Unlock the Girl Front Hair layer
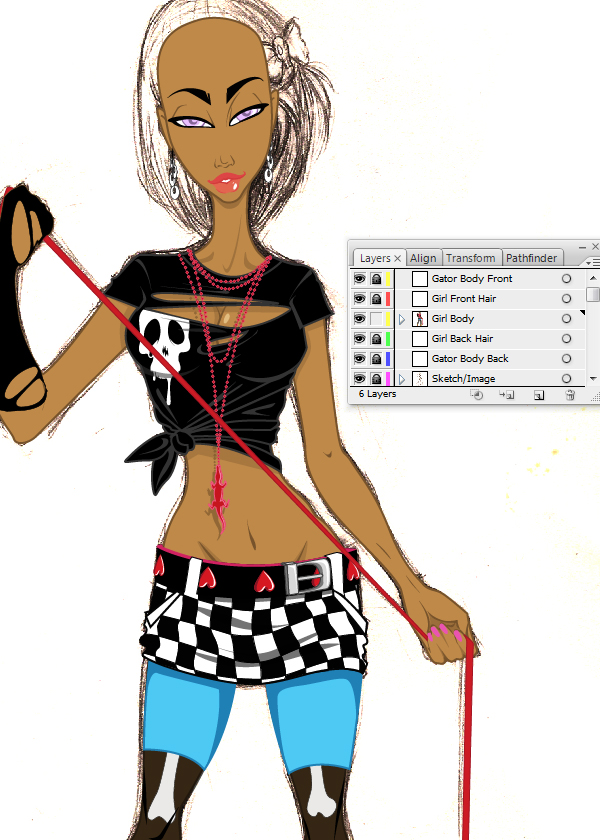The image size is (600, 840). coord(376,298)
